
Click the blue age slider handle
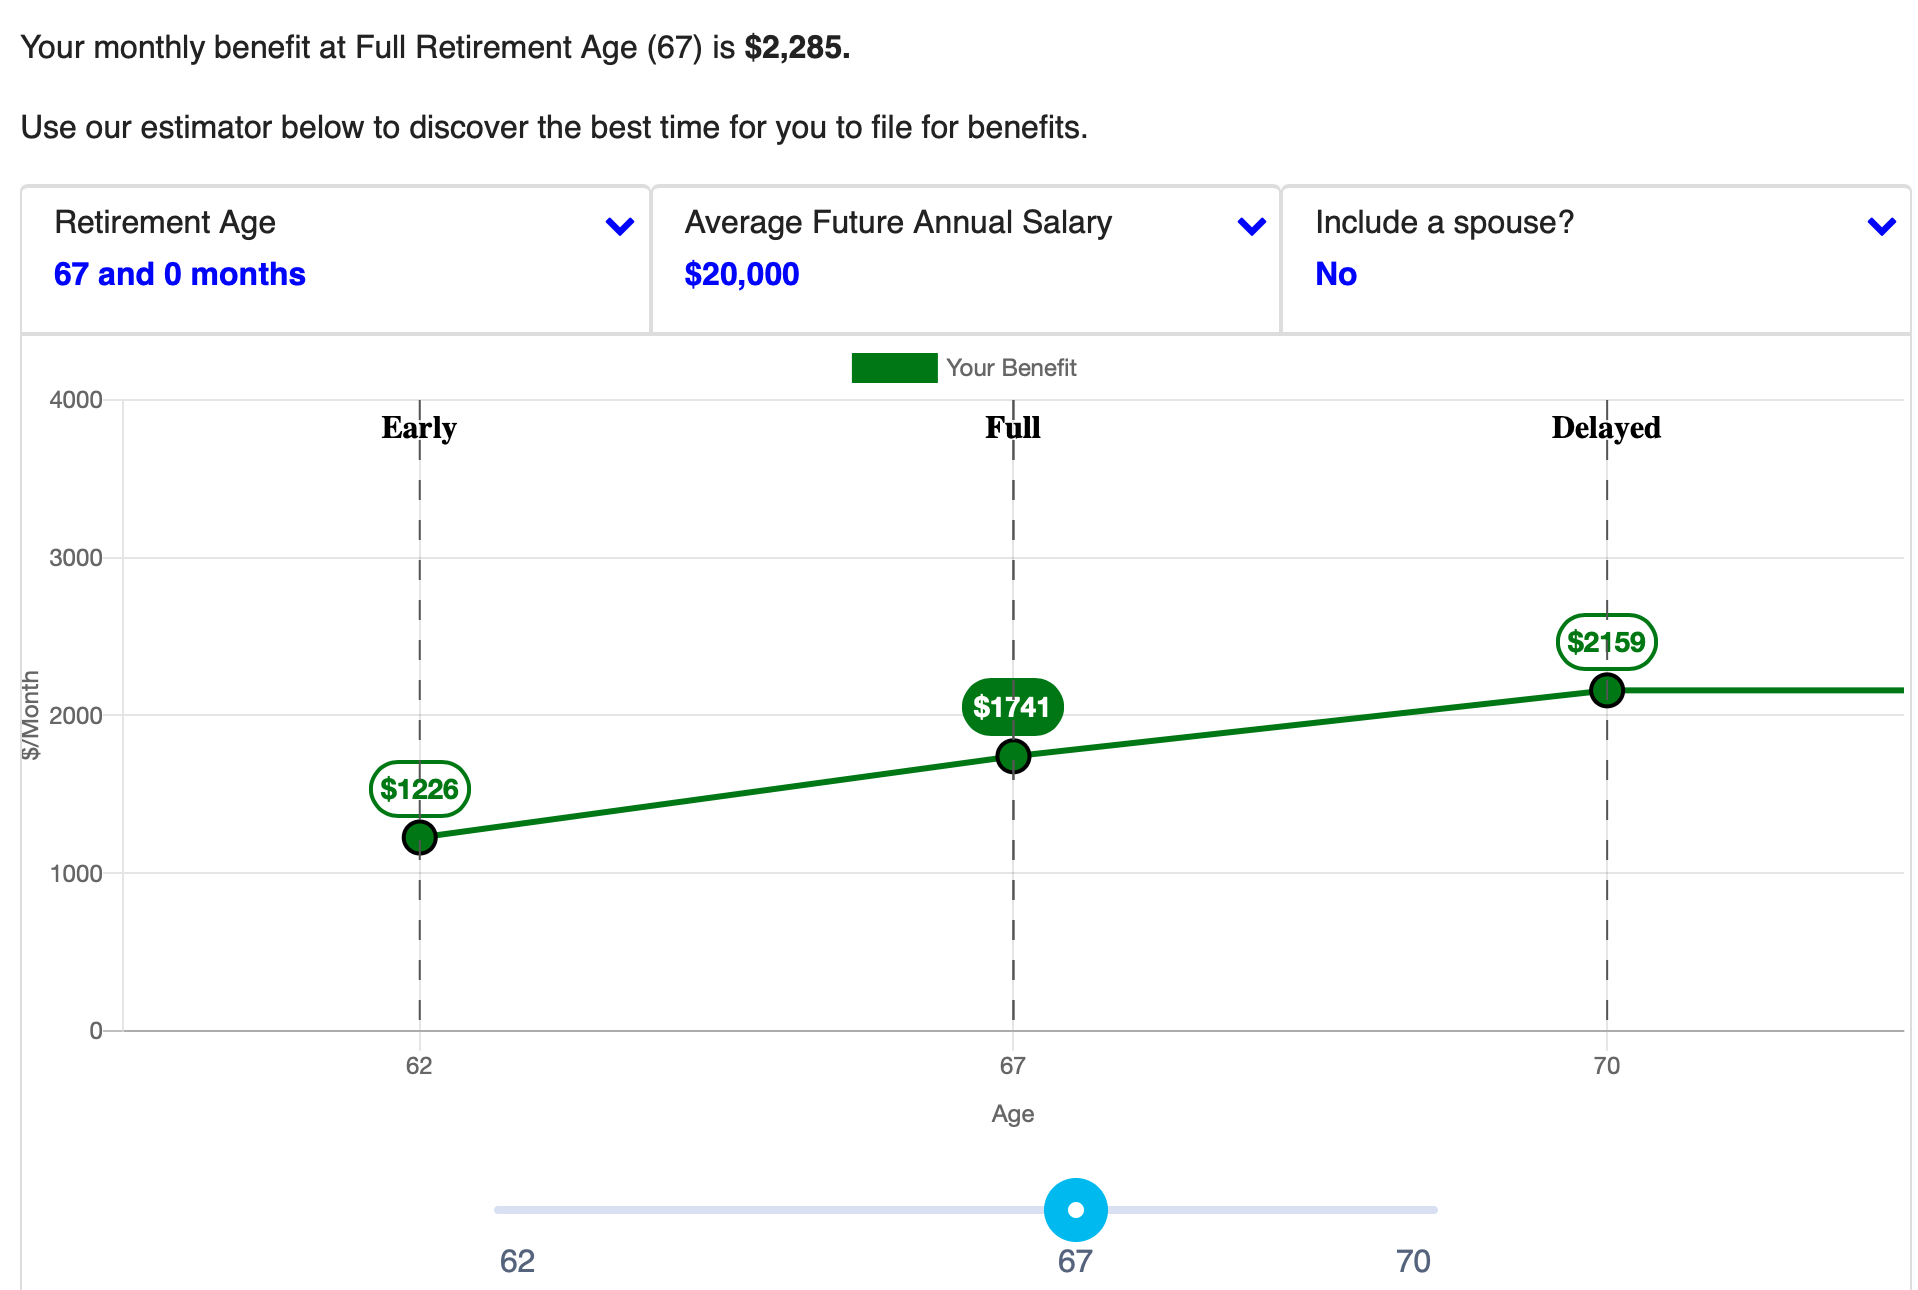pyautogui.click(x=1075, y=1210)
